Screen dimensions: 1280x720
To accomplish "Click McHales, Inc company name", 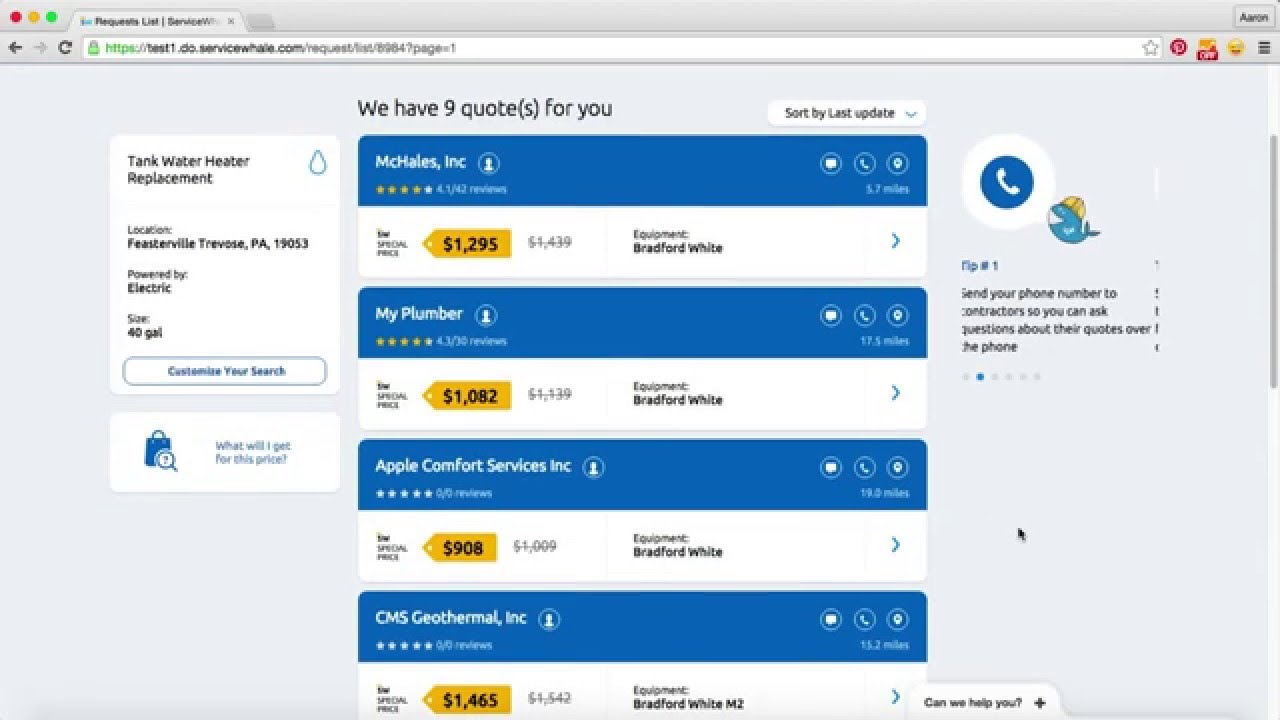I will pyautogui.click(x=421, y=162).
